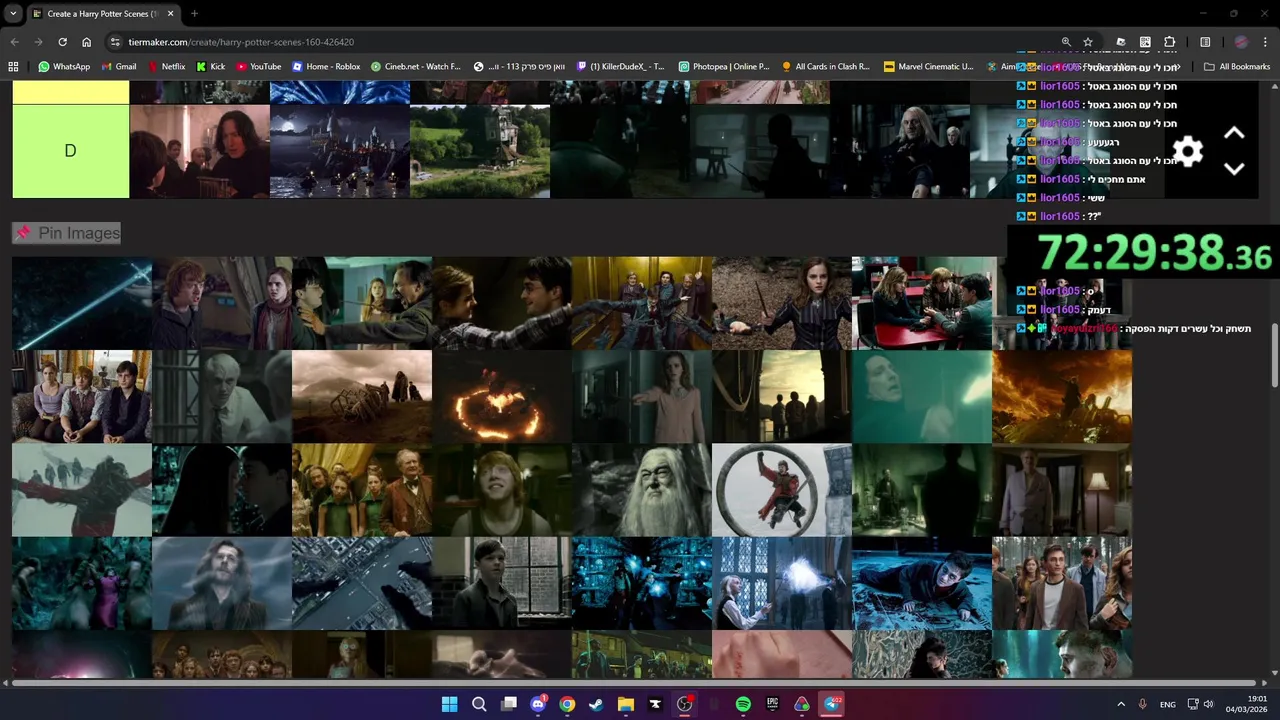This screenshot has width=1280, height=720.
Task: Select the ring of fire thumbnail
Action: click(502, 397)
